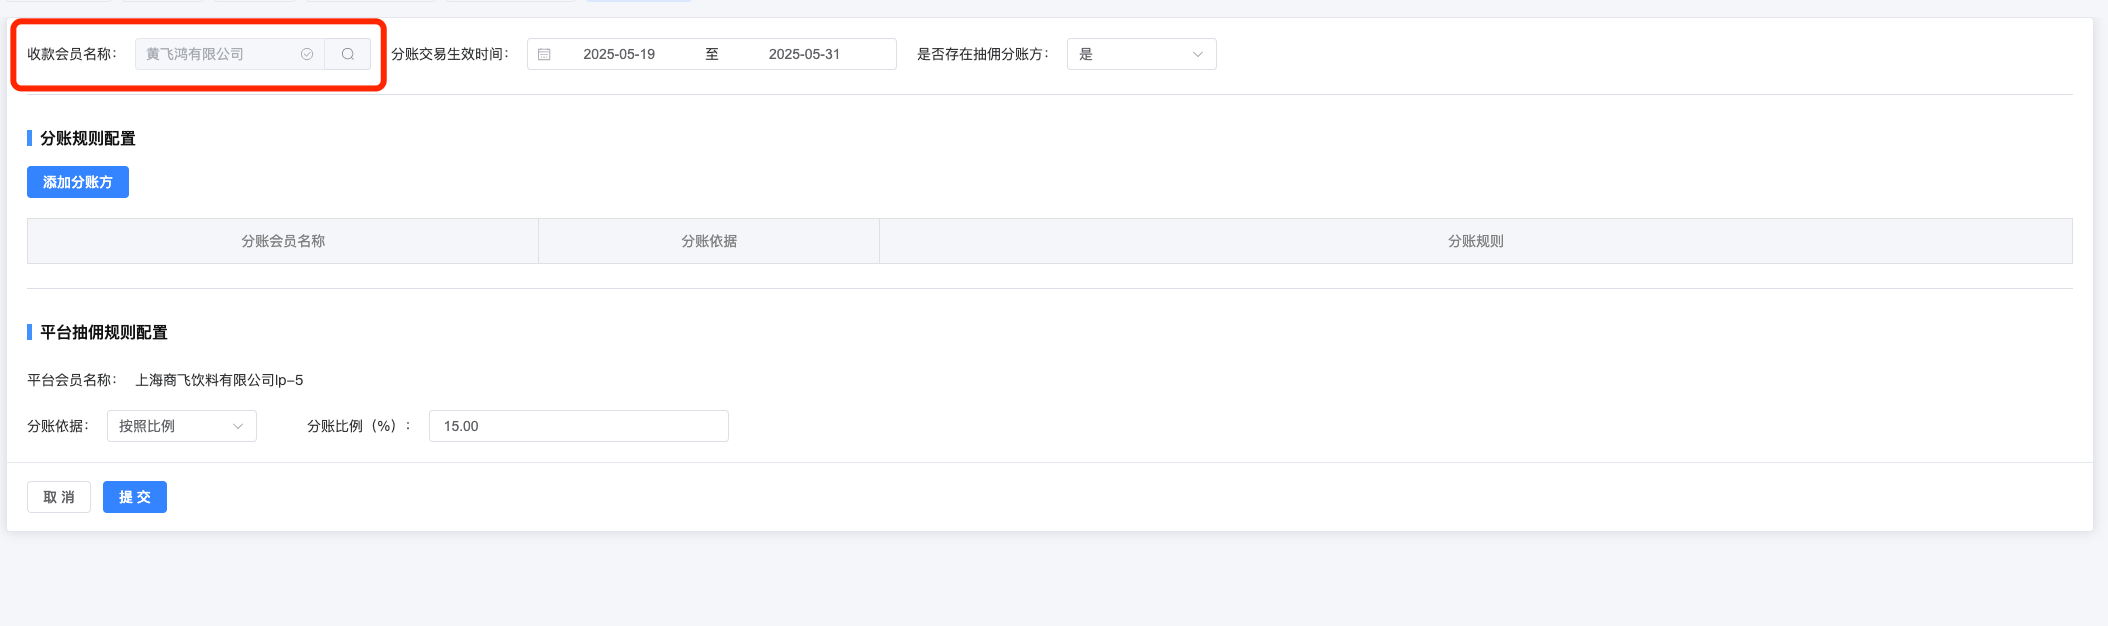Submit the form with 提交
The width and height of the screenshot is (2108, 626).
135,497
